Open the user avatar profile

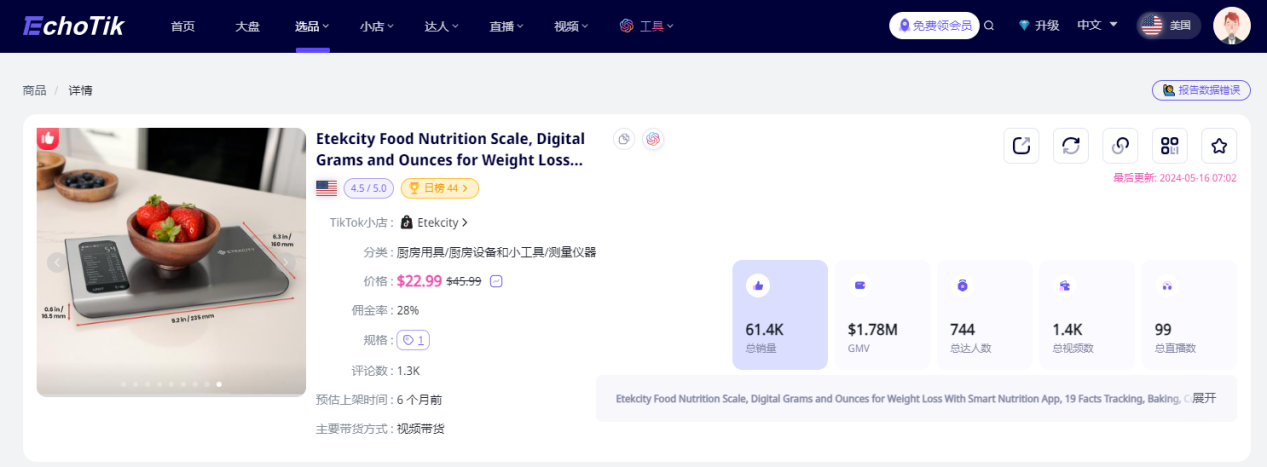(x=1231, y=26)
